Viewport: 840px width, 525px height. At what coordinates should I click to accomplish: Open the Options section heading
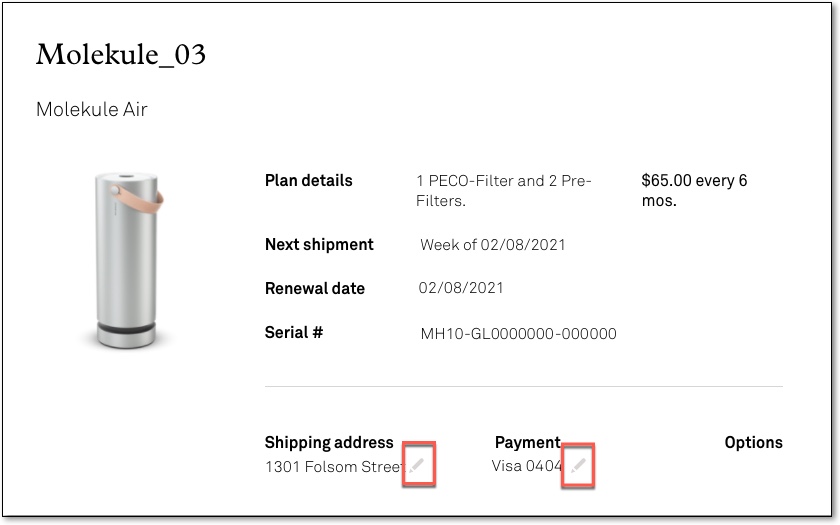point(753,442)
